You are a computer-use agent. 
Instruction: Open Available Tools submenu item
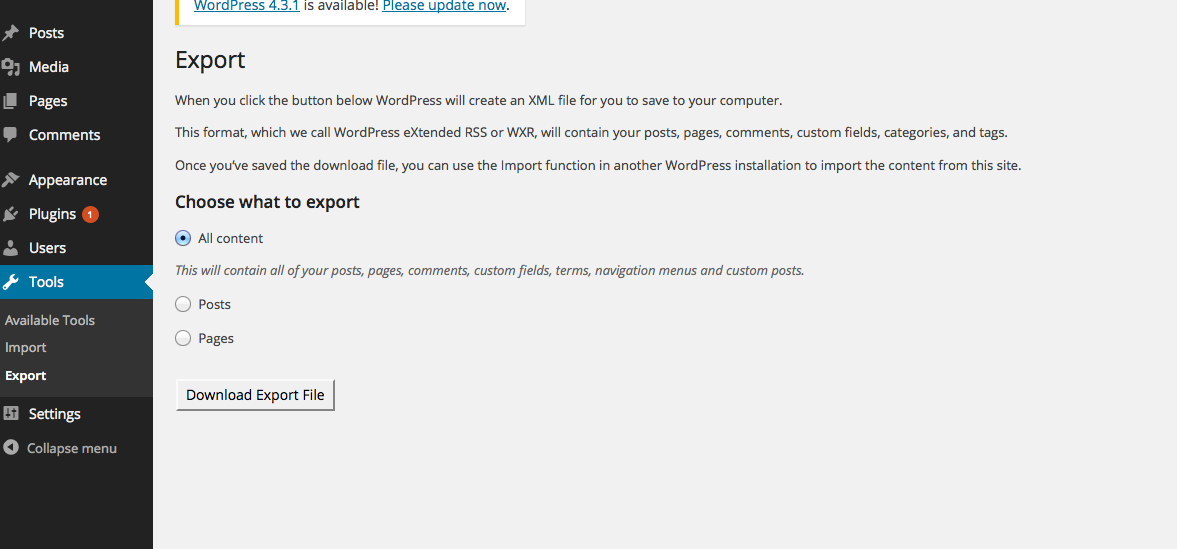point(50,320)
